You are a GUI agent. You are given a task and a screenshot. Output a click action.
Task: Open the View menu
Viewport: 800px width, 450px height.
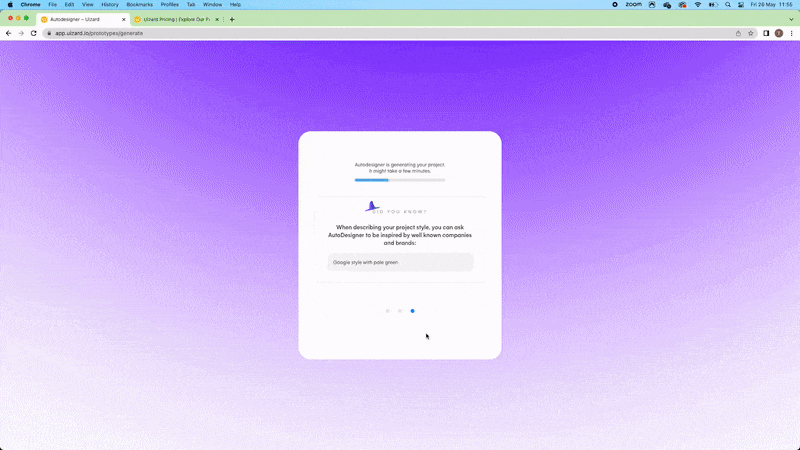point(88,5)
